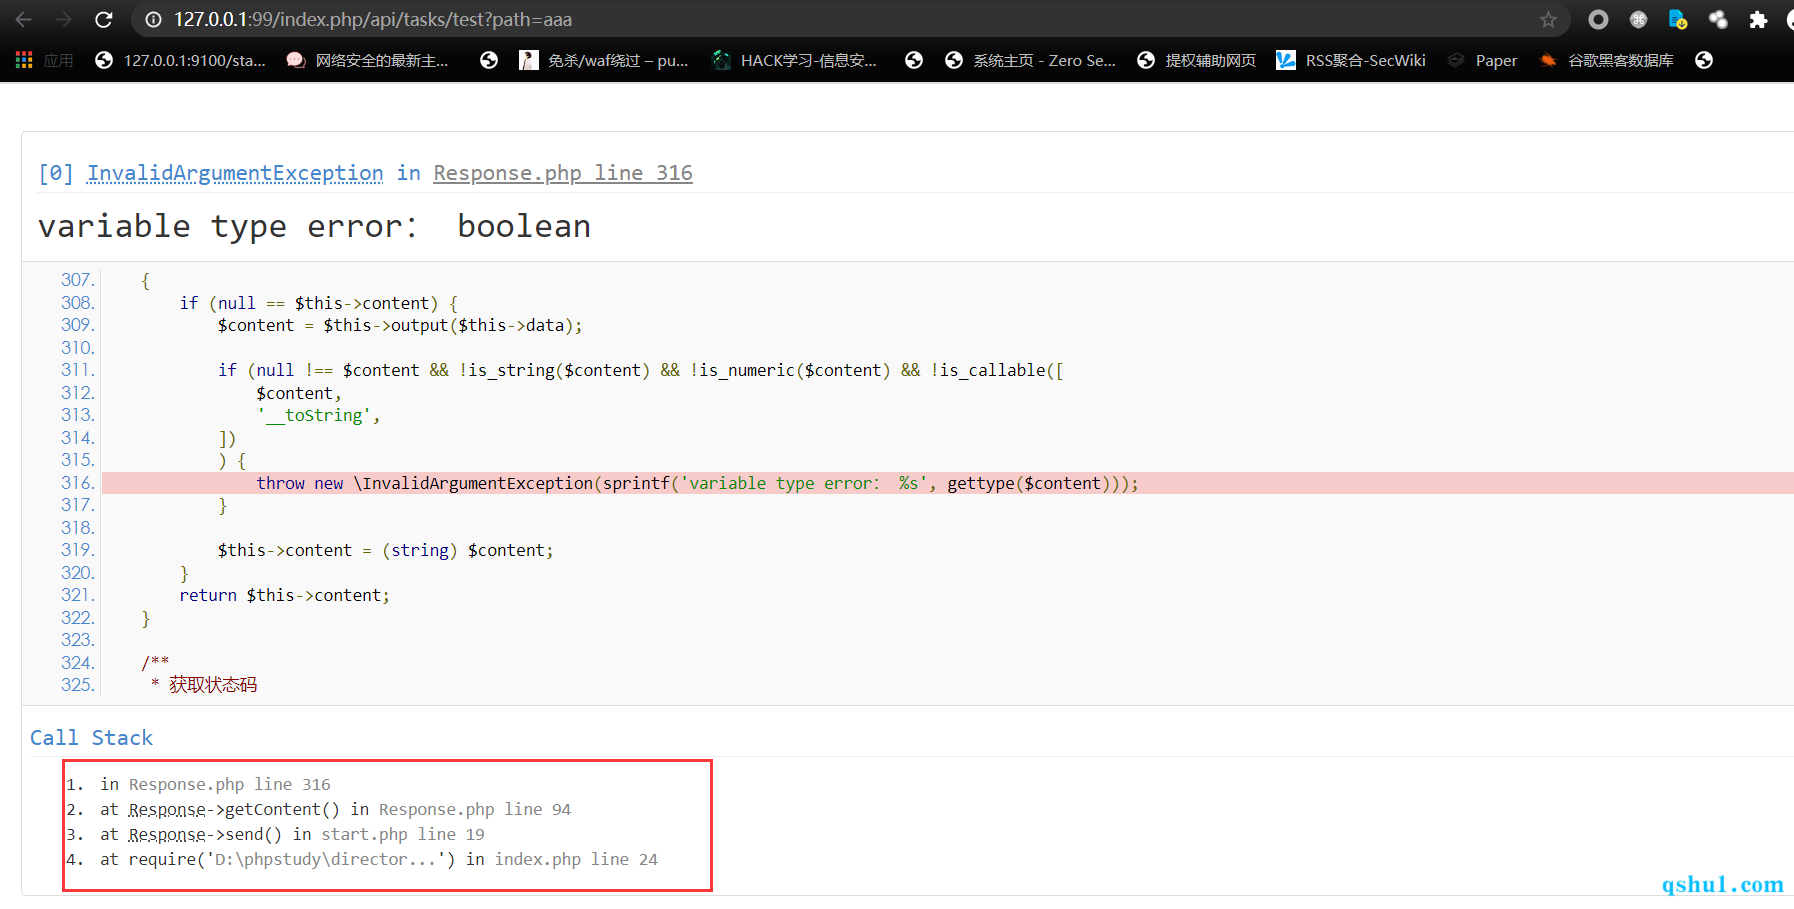Screen dimensions: 1794x909
Task: Open the cloud-shaped extension icon
Action: pos(1718,19)
